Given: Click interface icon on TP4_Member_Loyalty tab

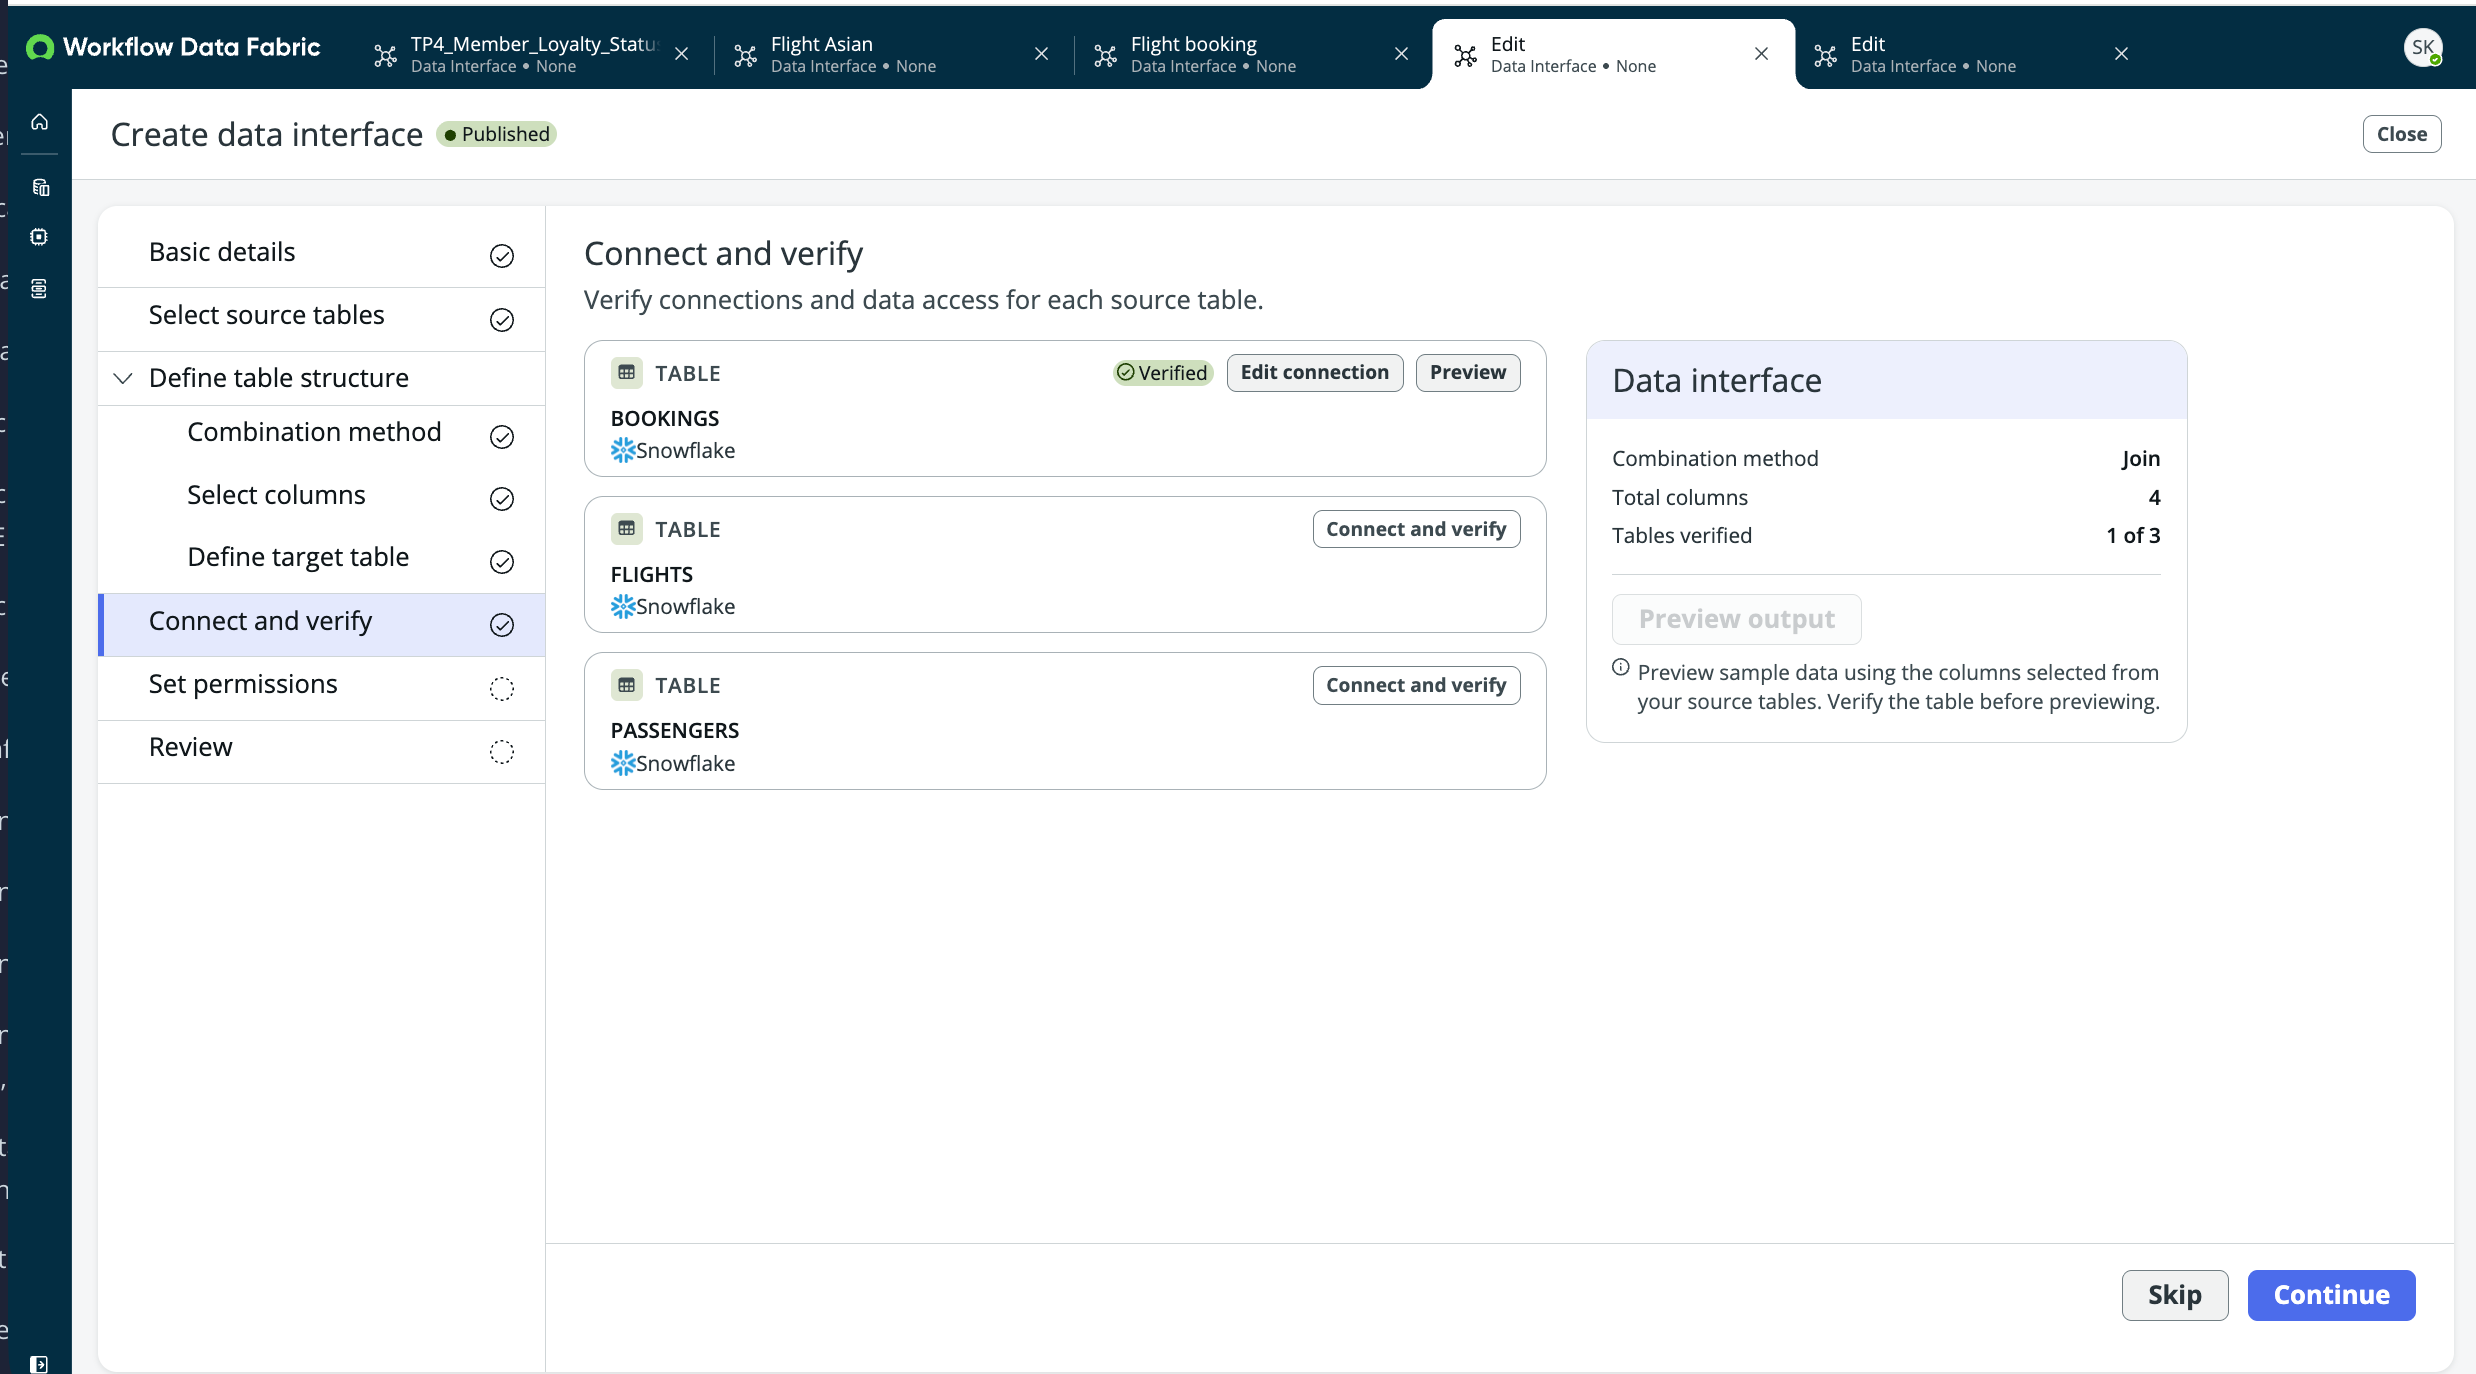Looking at the screenshot, I should pyautogui.click(x=385, y=55).
